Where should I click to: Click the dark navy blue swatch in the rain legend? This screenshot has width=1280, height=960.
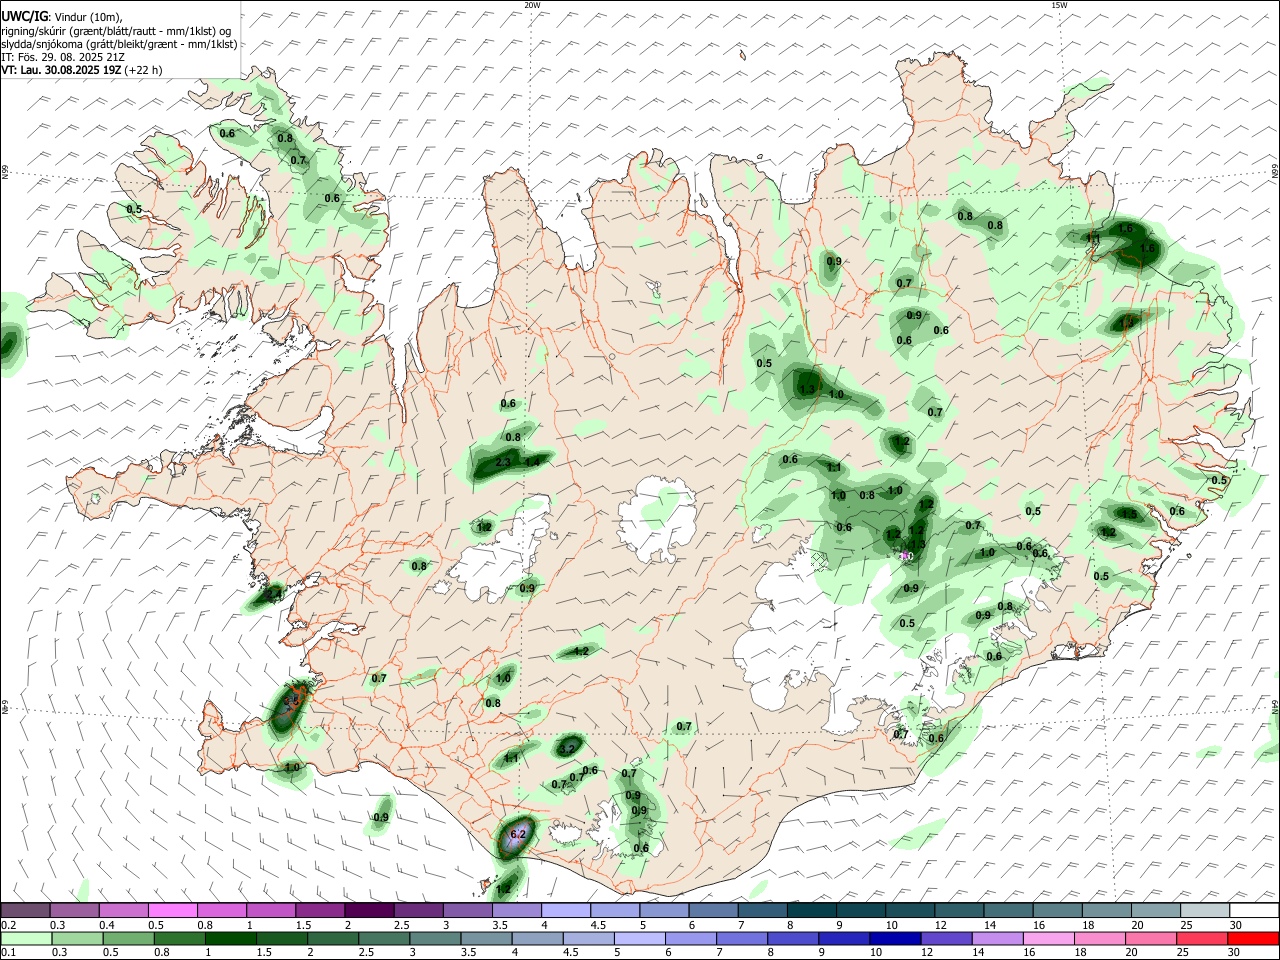894,938
